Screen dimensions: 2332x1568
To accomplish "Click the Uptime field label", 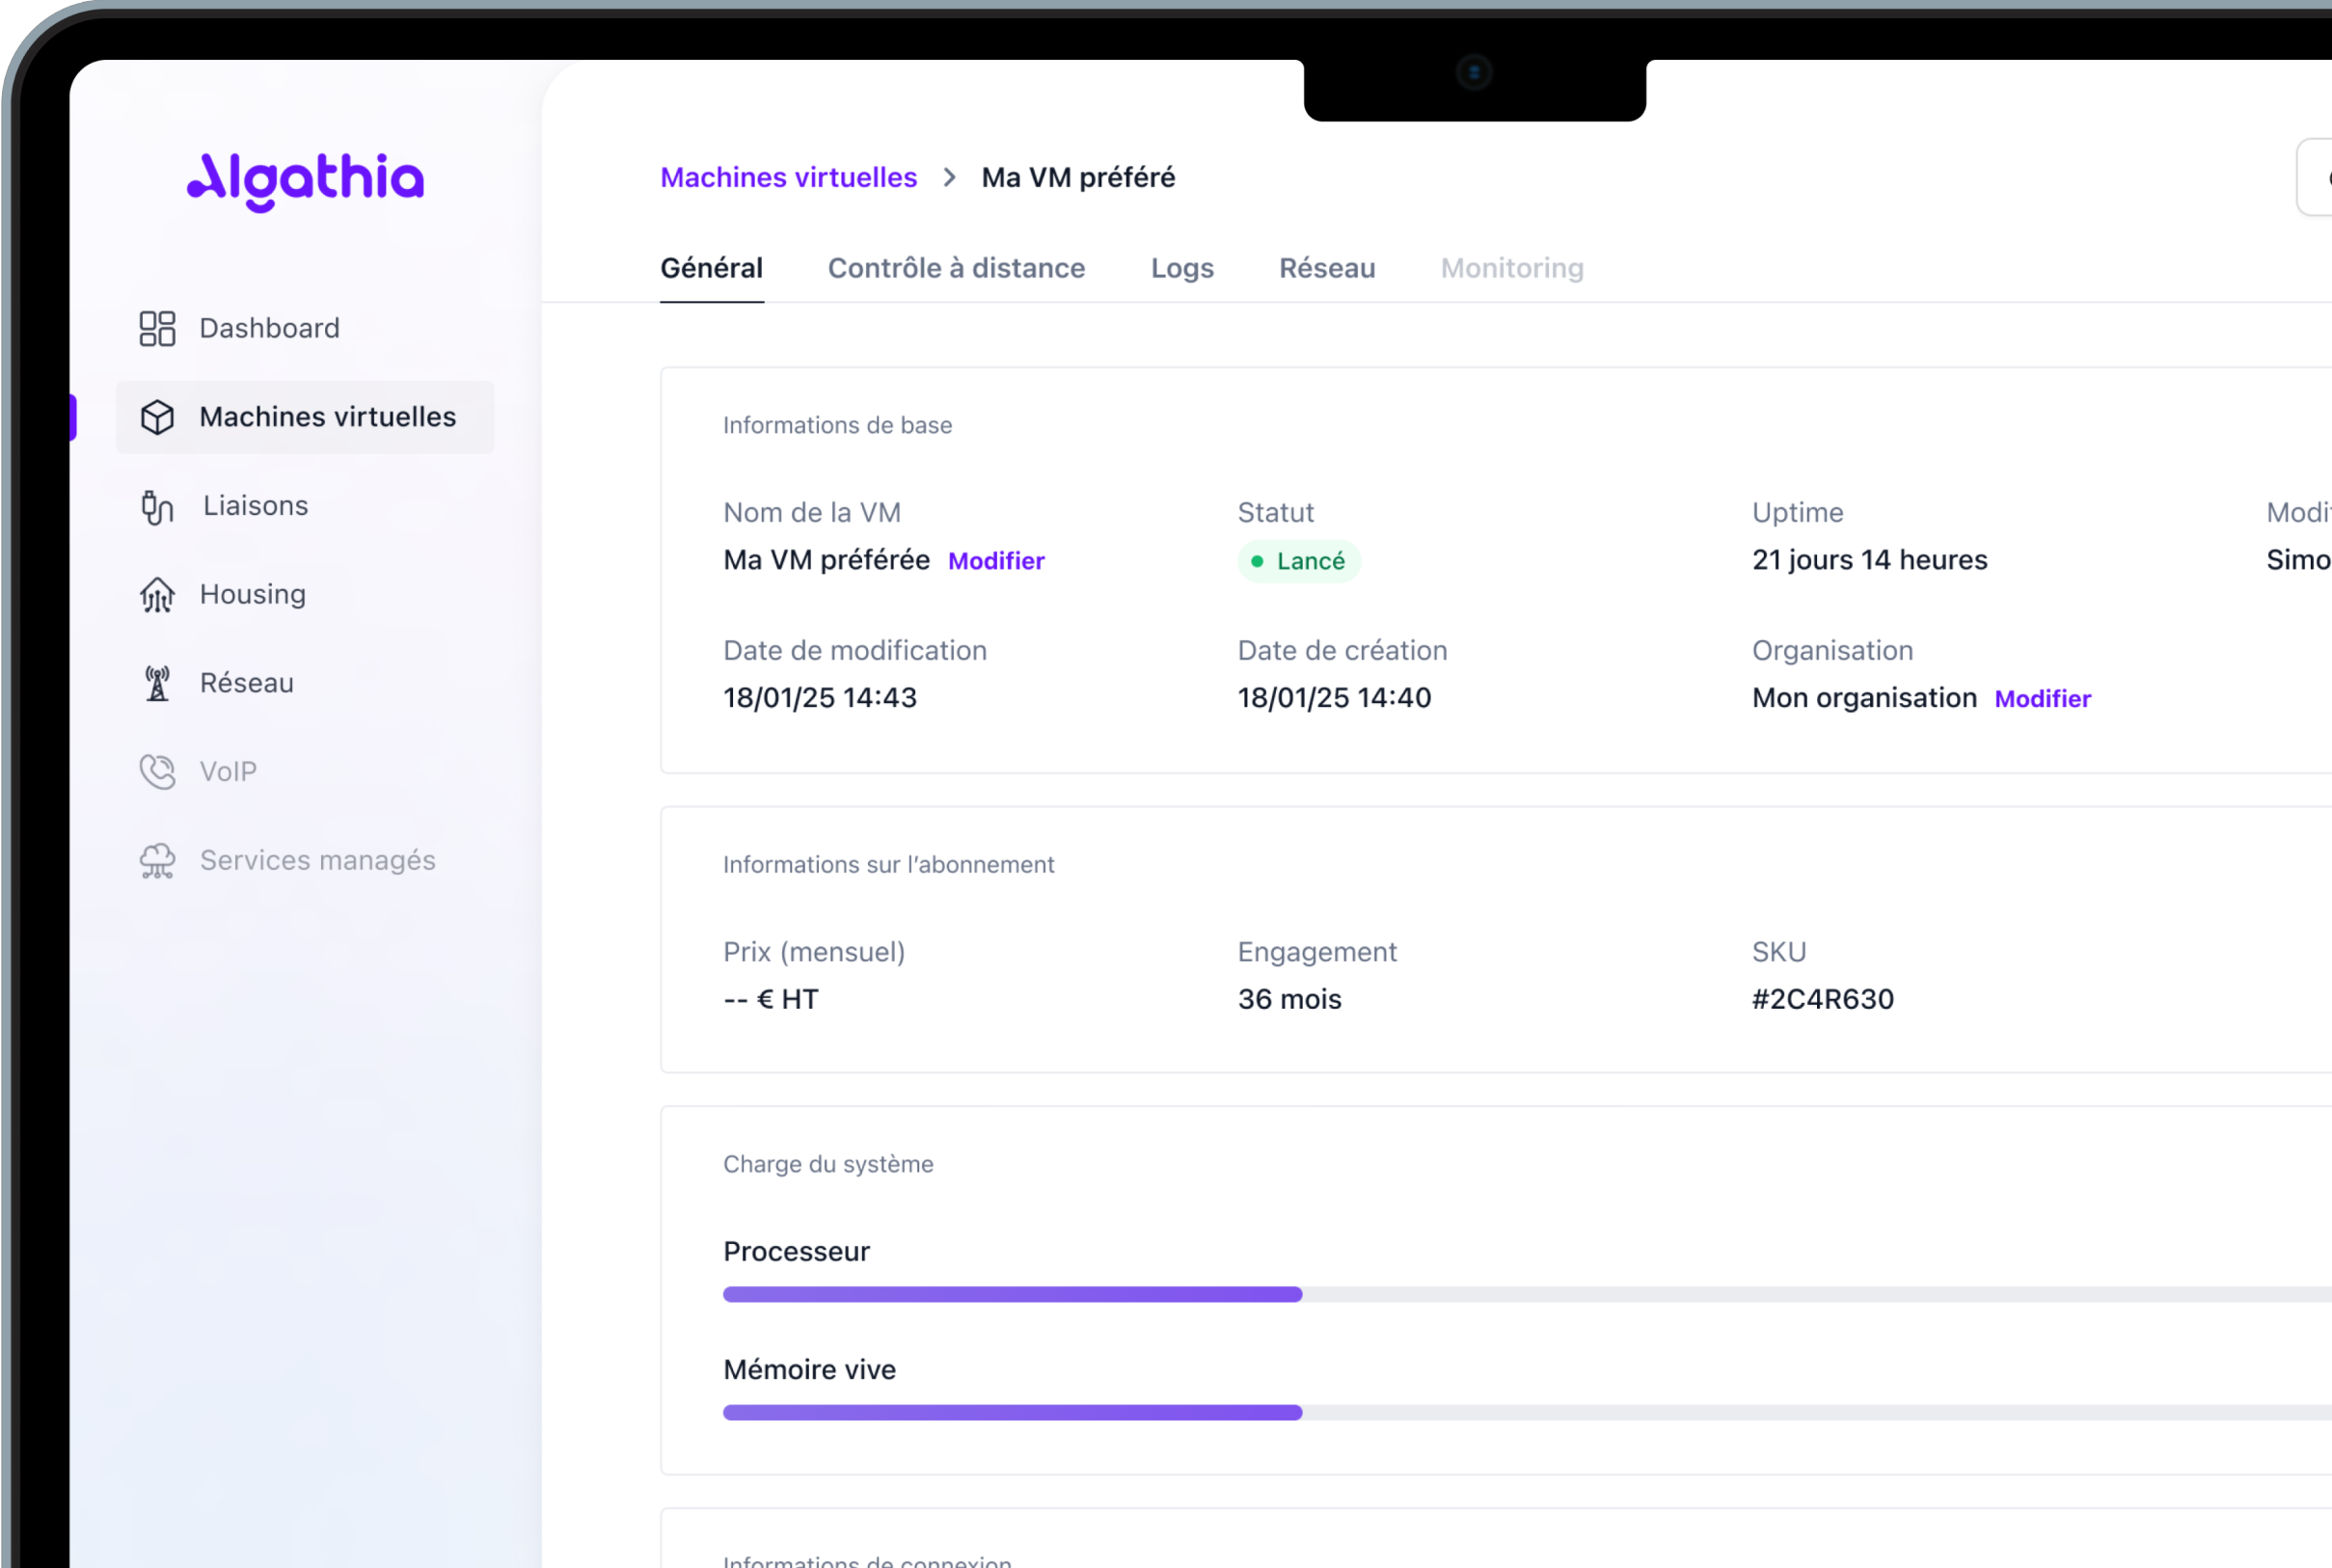I will (x=1797, y=513).
